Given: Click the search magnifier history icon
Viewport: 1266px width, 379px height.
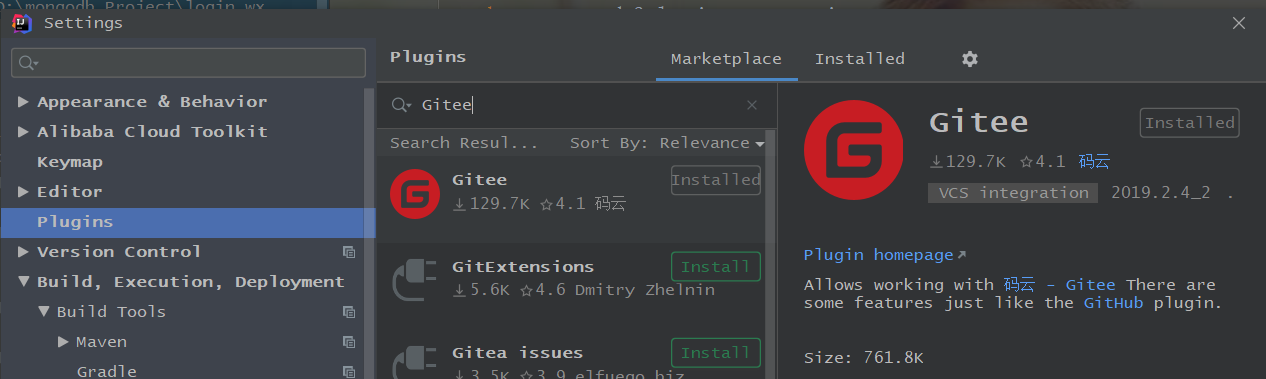Looking at the screenshot, I should pyautogui.click(x=401, y=105).
